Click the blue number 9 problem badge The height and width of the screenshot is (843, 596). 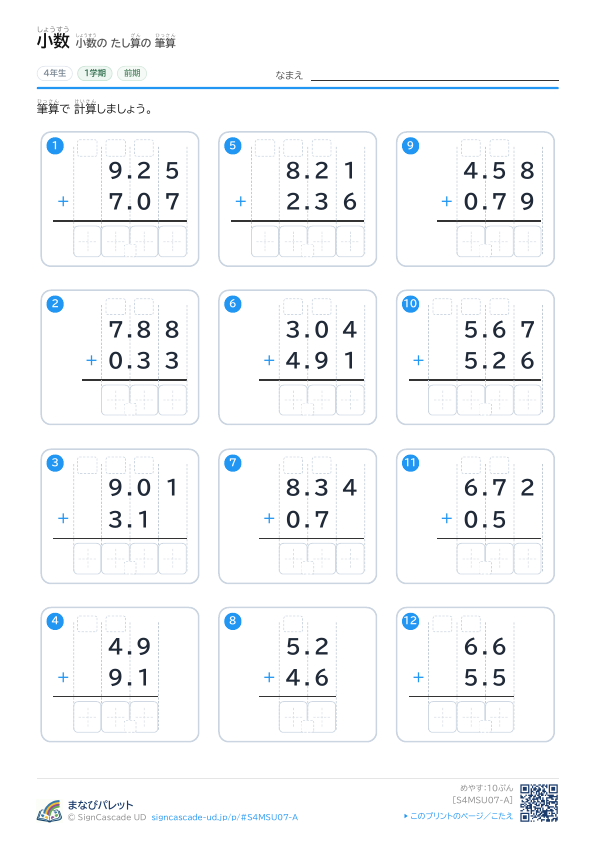(x=411, y=145)
